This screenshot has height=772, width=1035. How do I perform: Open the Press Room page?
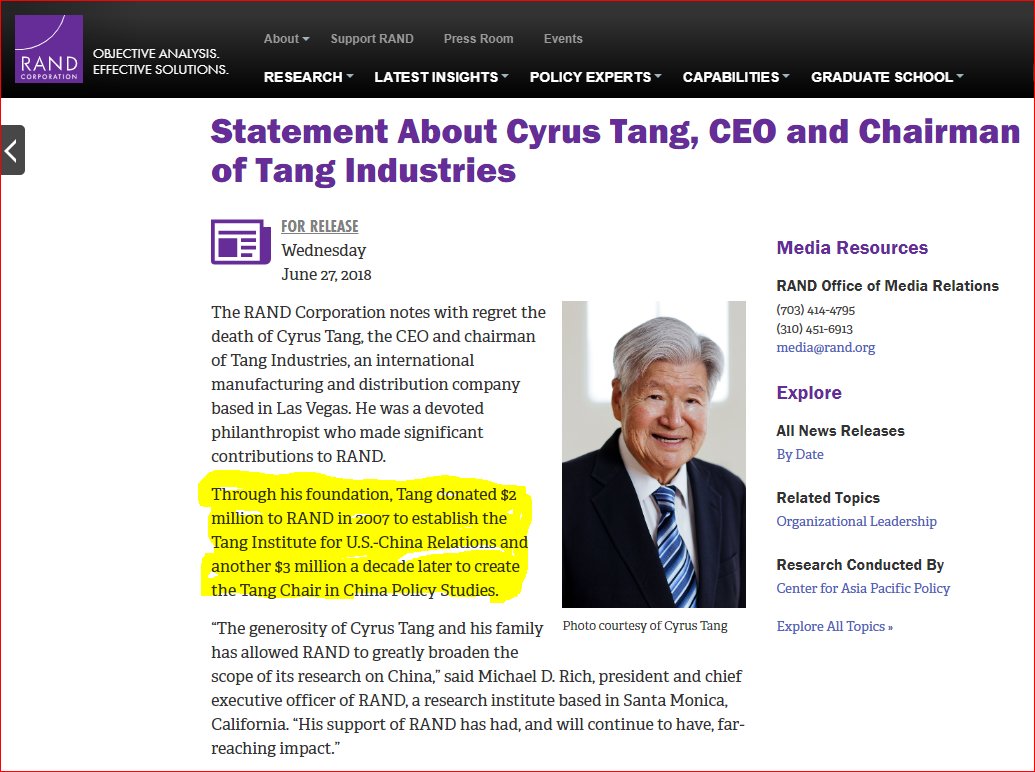click(x=479, y=39)
